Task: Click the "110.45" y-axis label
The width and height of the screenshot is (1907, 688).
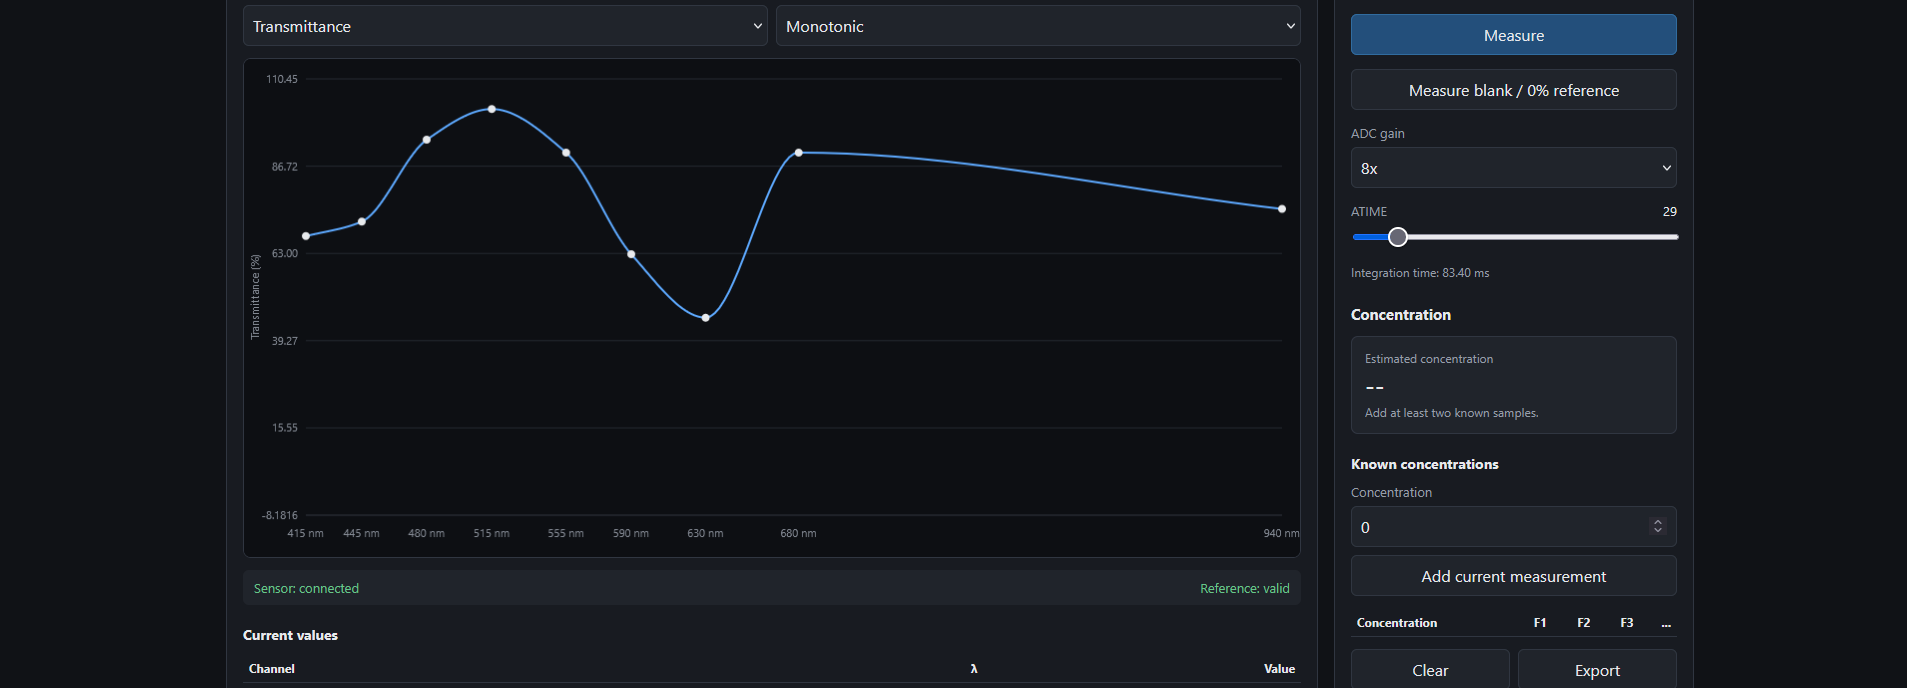Action: pyautogui.click(x=282, y=79)
